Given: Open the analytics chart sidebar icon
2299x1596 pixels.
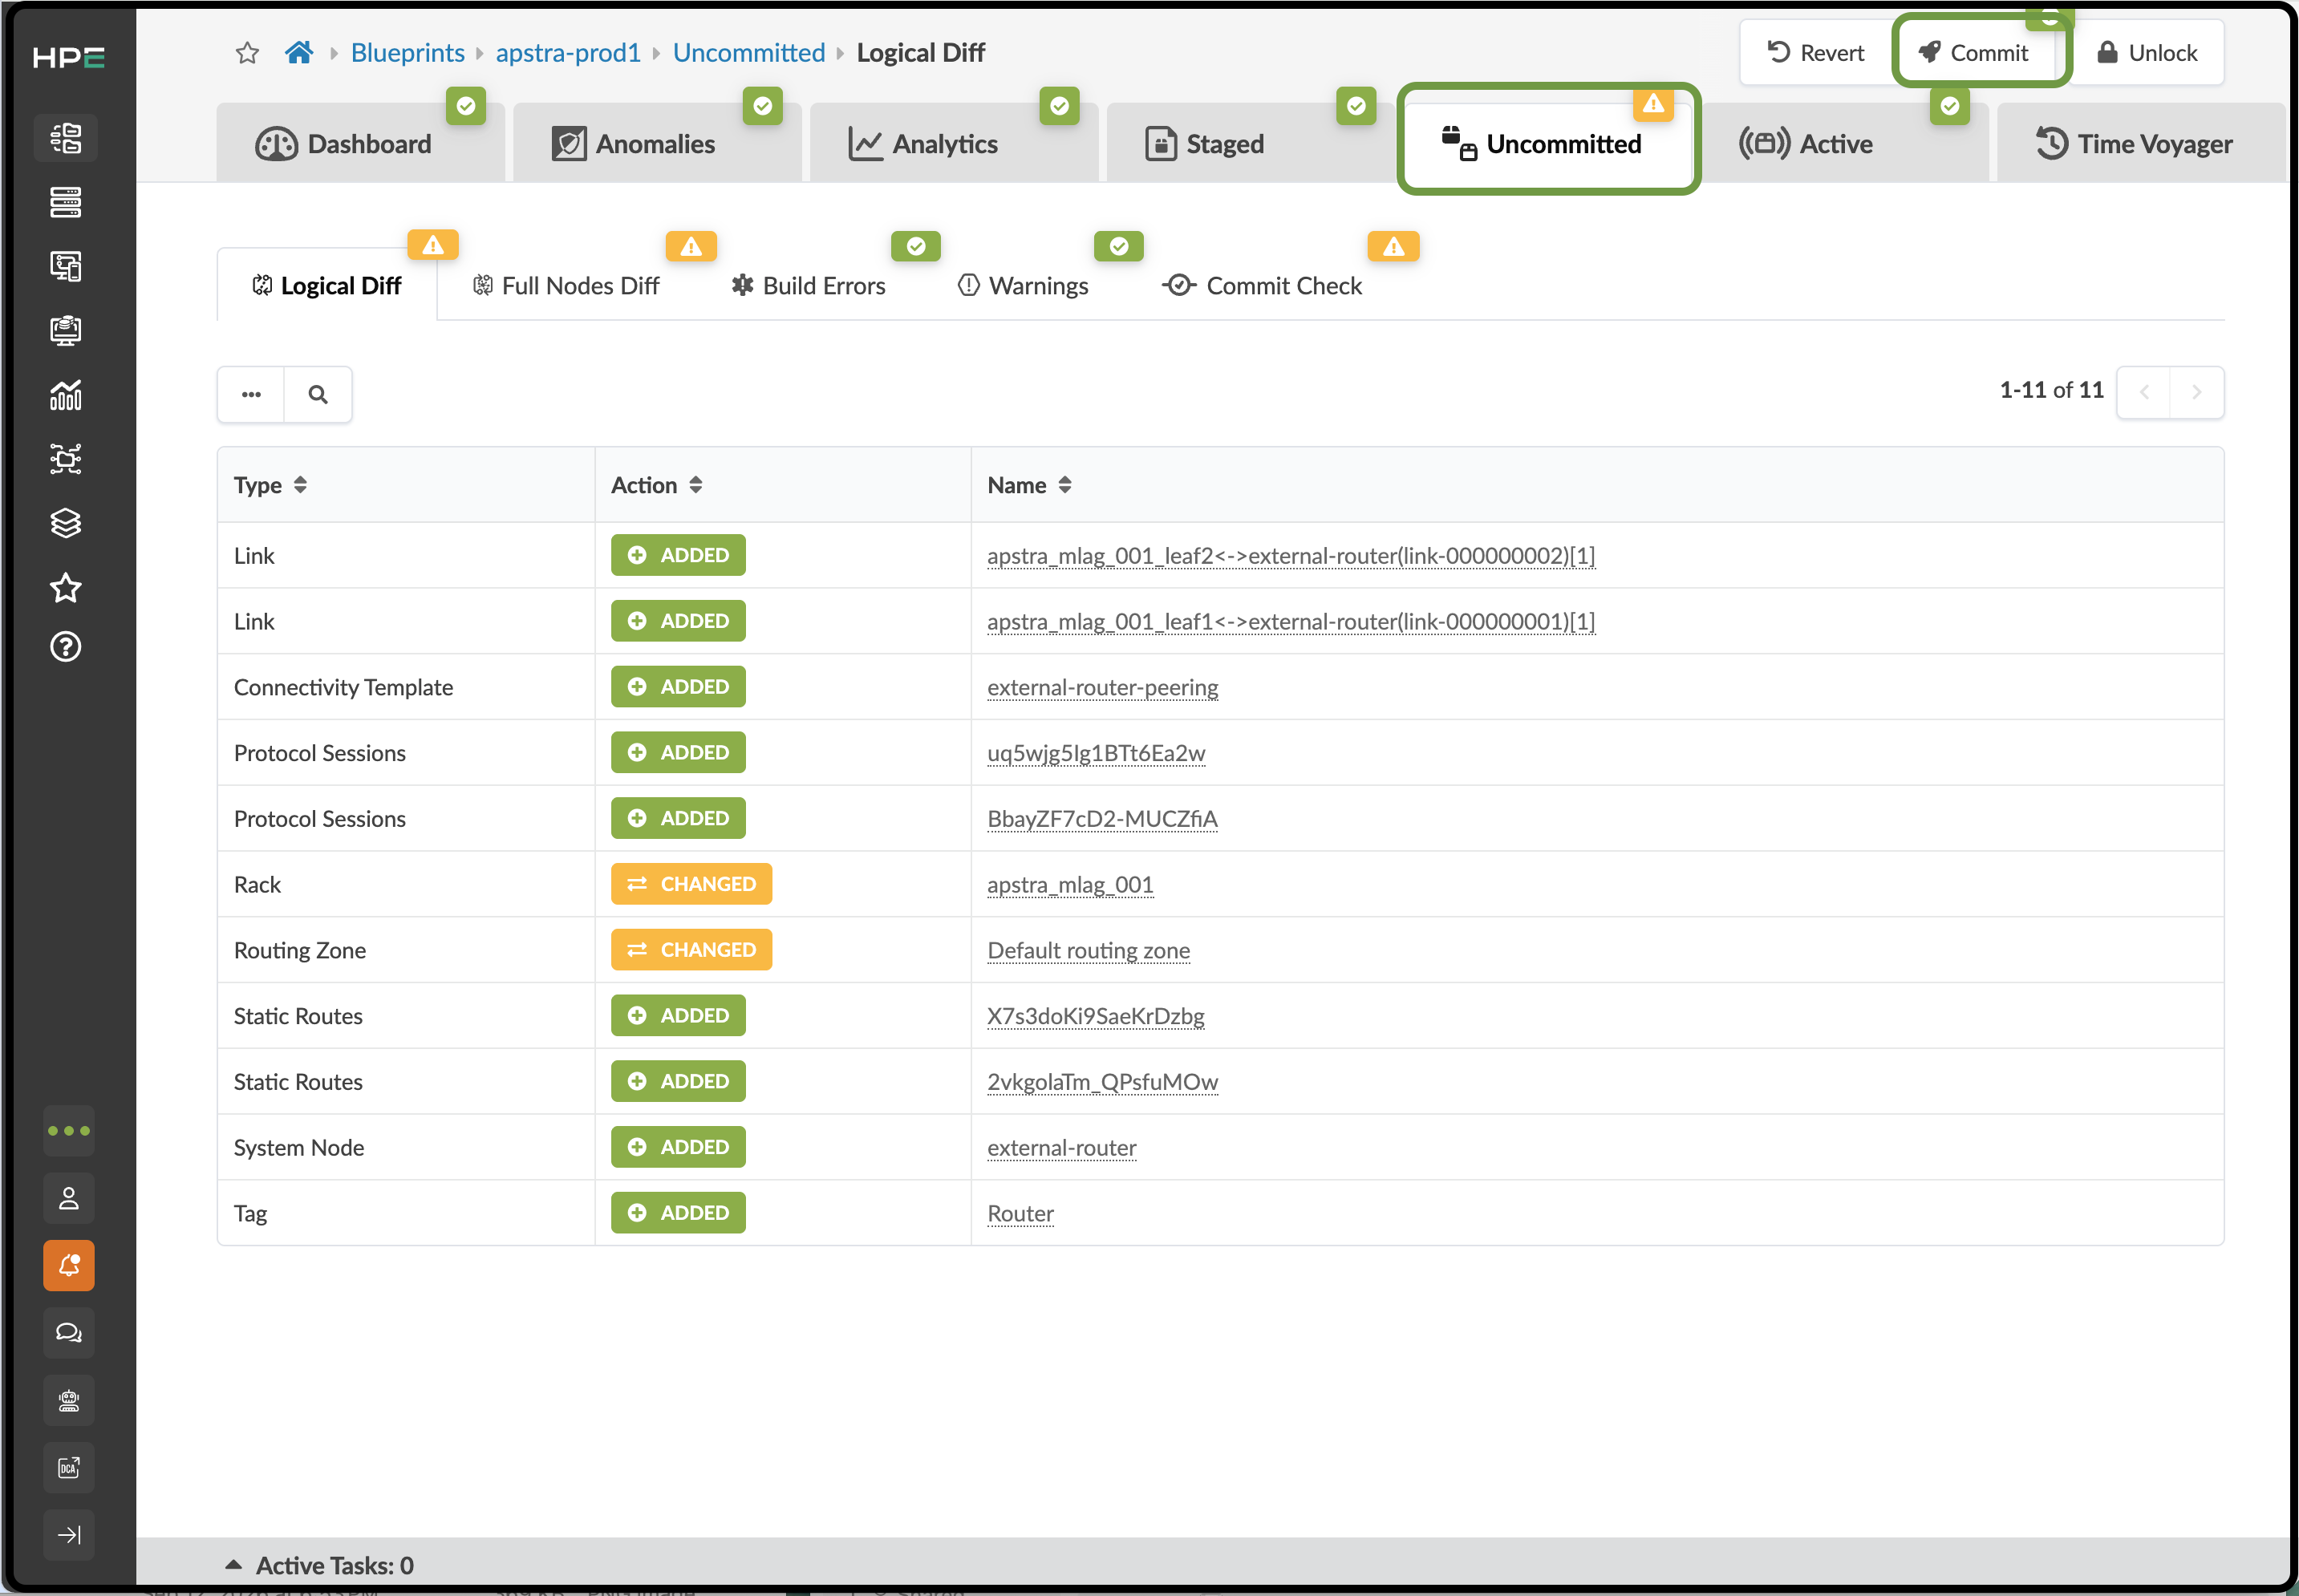Looking at the screenshot, I should click(66, 395).
